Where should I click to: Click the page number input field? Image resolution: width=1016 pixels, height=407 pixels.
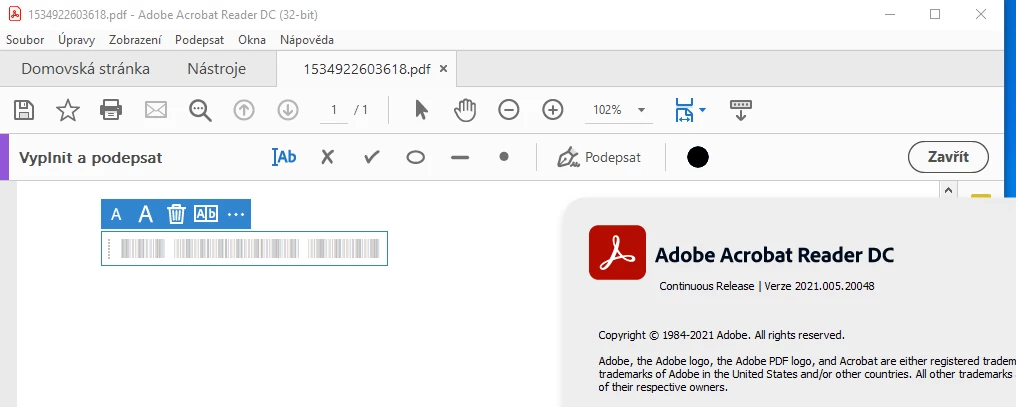[334, 110]
